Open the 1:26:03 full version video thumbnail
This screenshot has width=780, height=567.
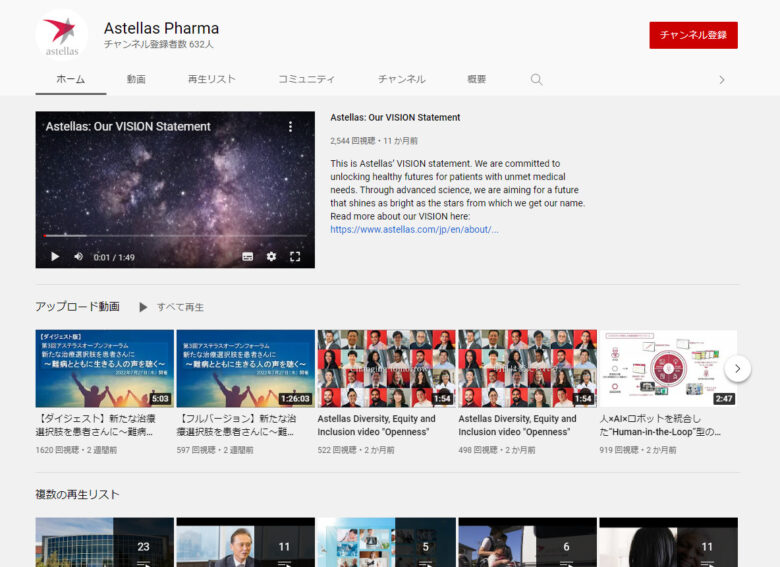246,369
